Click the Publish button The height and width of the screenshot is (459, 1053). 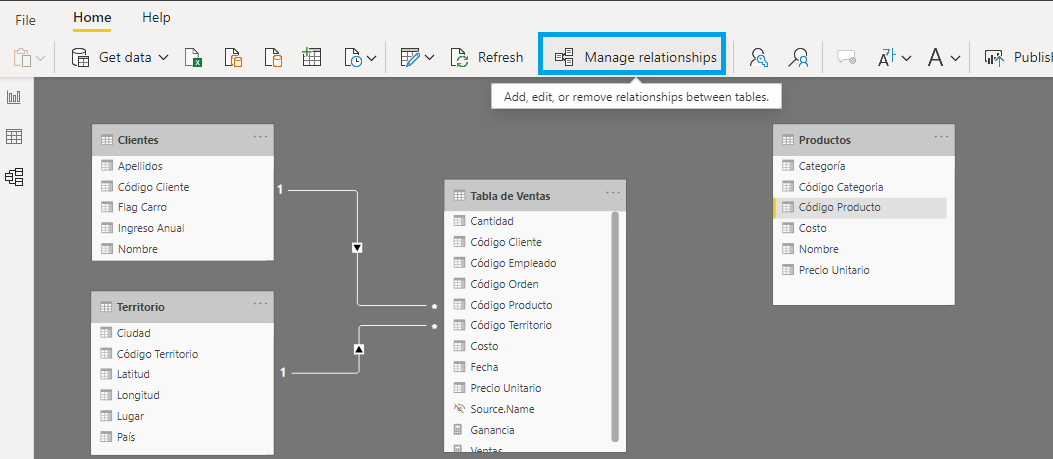tap(1017, 58)
